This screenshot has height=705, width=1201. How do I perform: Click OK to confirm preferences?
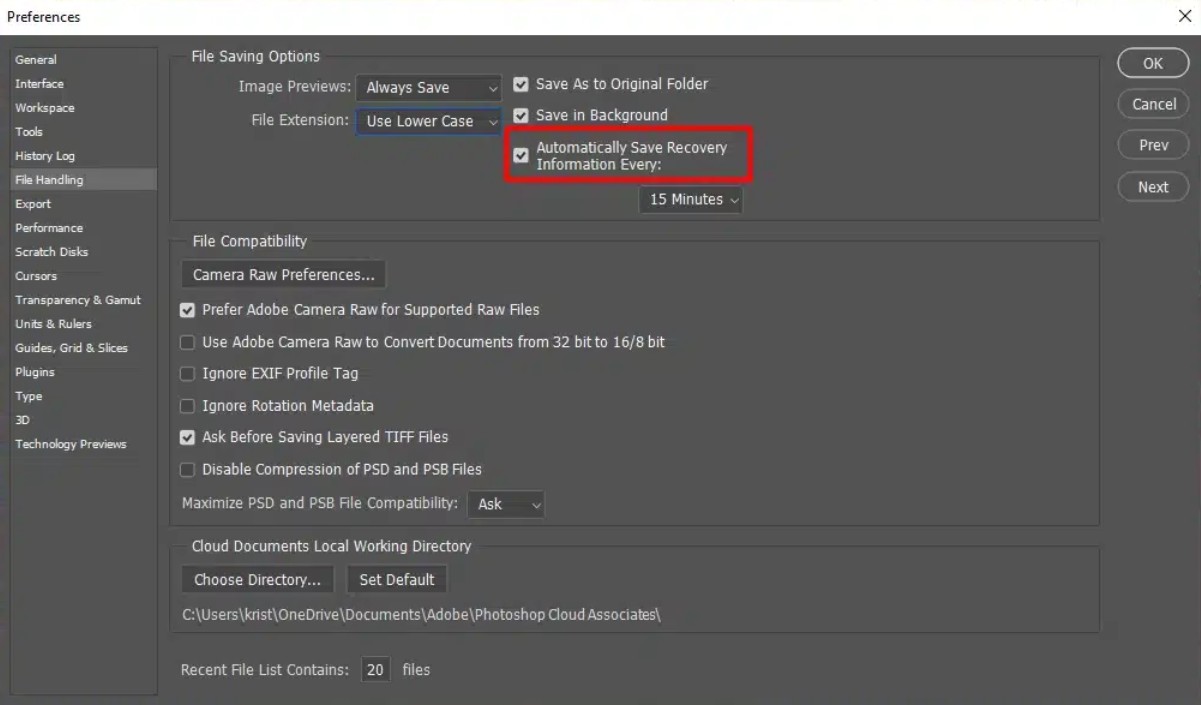point(1152,63)
